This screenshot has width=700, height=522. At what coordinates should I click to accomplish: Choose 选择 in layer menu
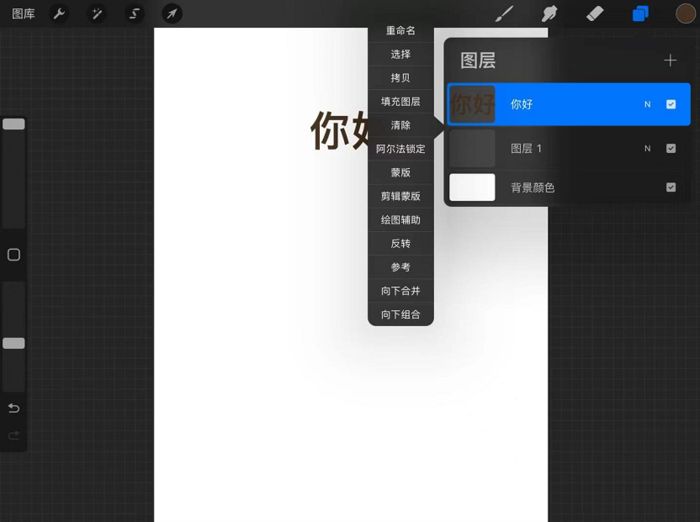coord(400,54)
